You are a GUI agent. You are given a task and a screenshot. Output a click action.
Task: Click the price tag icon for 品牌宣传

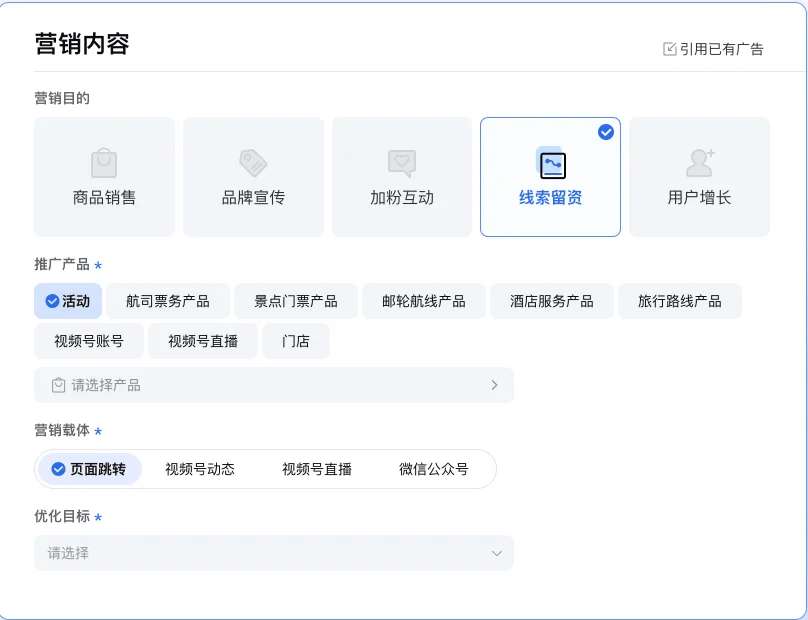click(253, 163)
